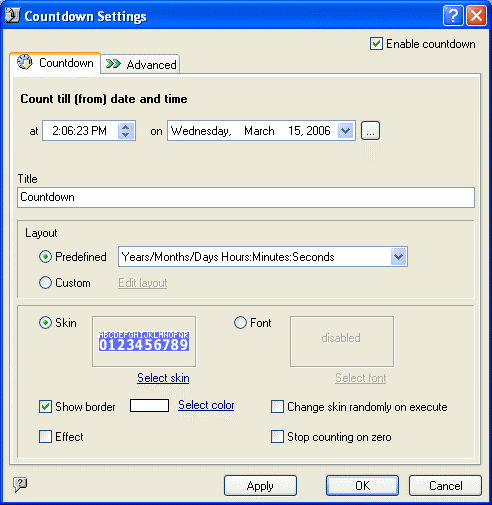Select the Font radio button
This screenshot has width=492, height=505.
point(240,323)
